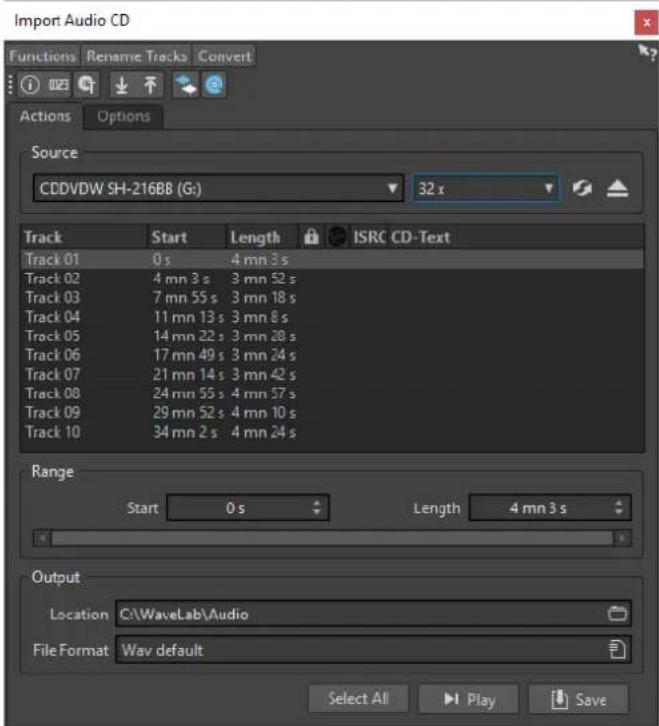
Task: Open the toolbar grip handle
Action: (x=10, y=85)
